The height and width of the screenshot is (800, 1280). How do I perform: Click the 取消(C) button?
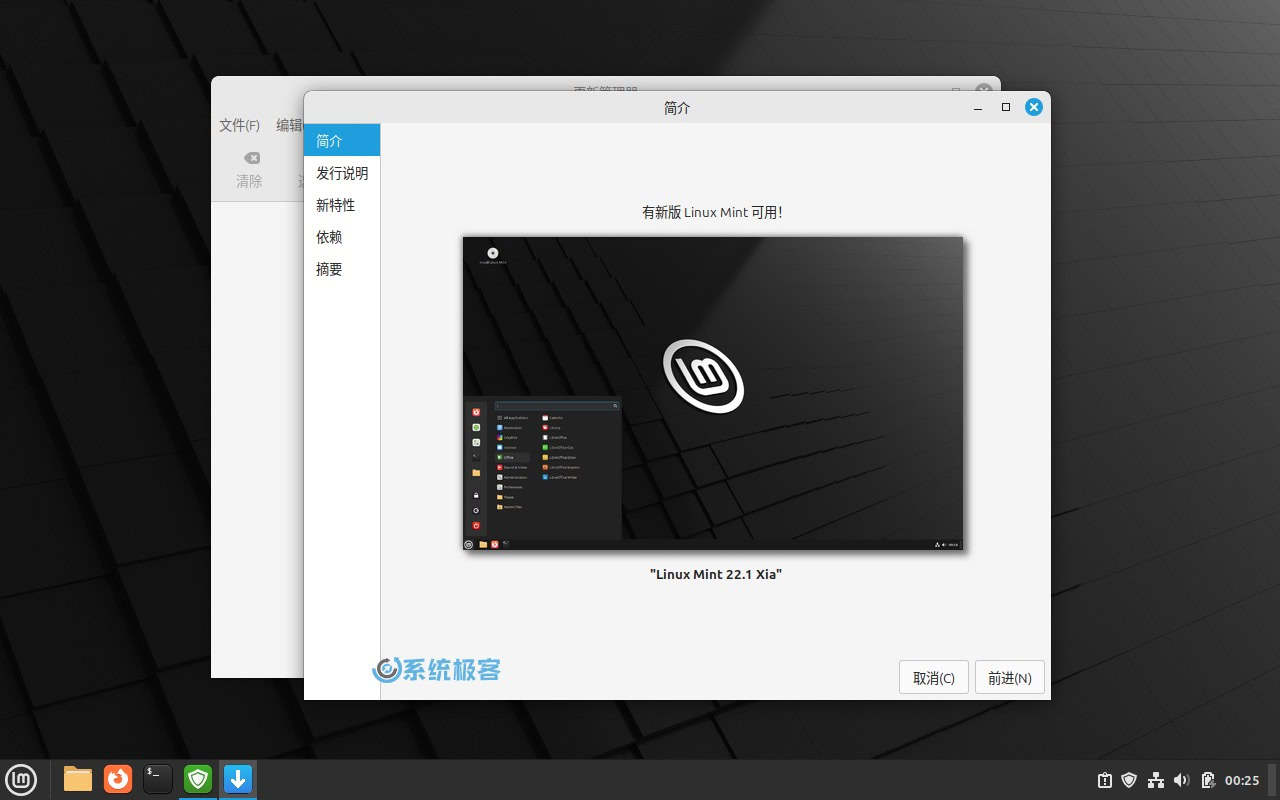(x=934, y=677)
